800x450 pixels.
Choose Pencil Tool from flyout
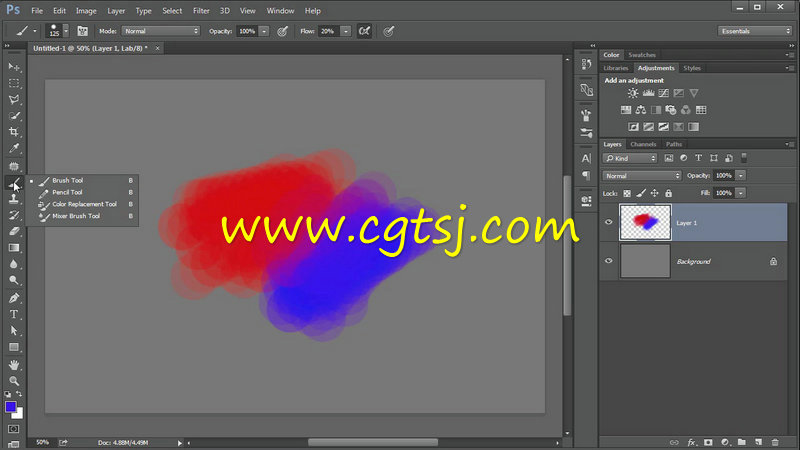tap(82, 192)
